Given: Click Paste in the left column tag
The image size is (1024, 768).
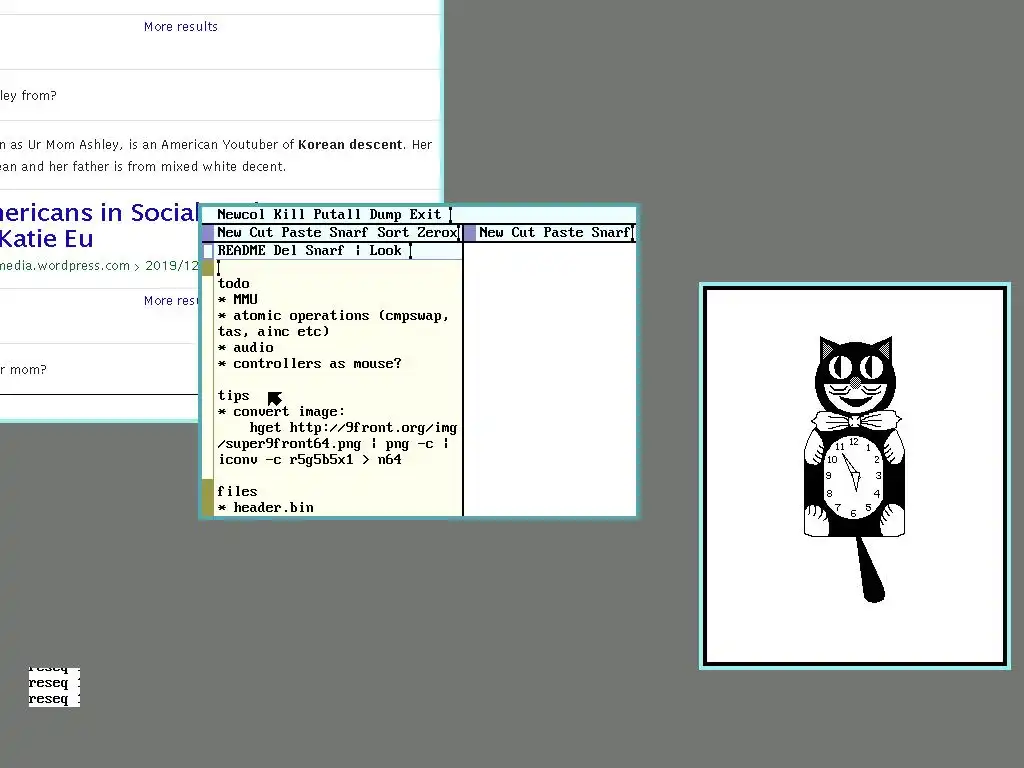Looking at the screenshot, I should click(301, 232).
